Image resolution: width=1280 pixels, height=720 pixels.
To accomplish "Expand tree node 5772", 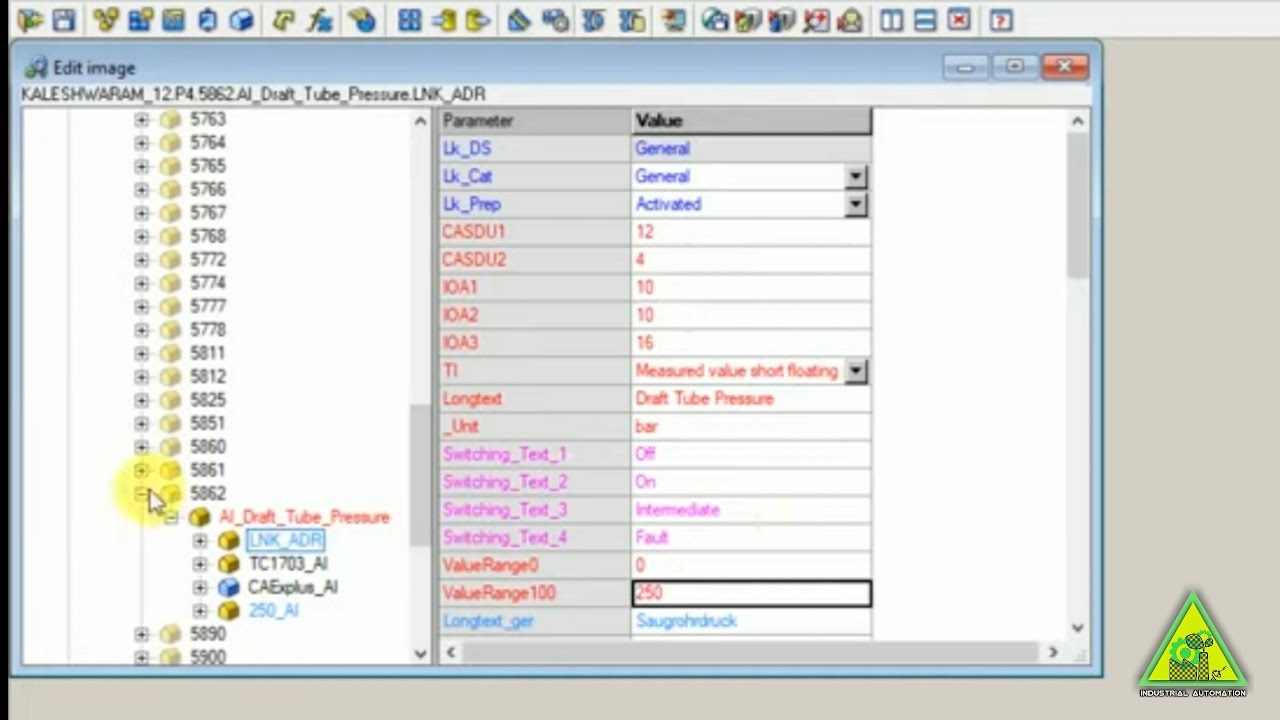I will point(141,260).
